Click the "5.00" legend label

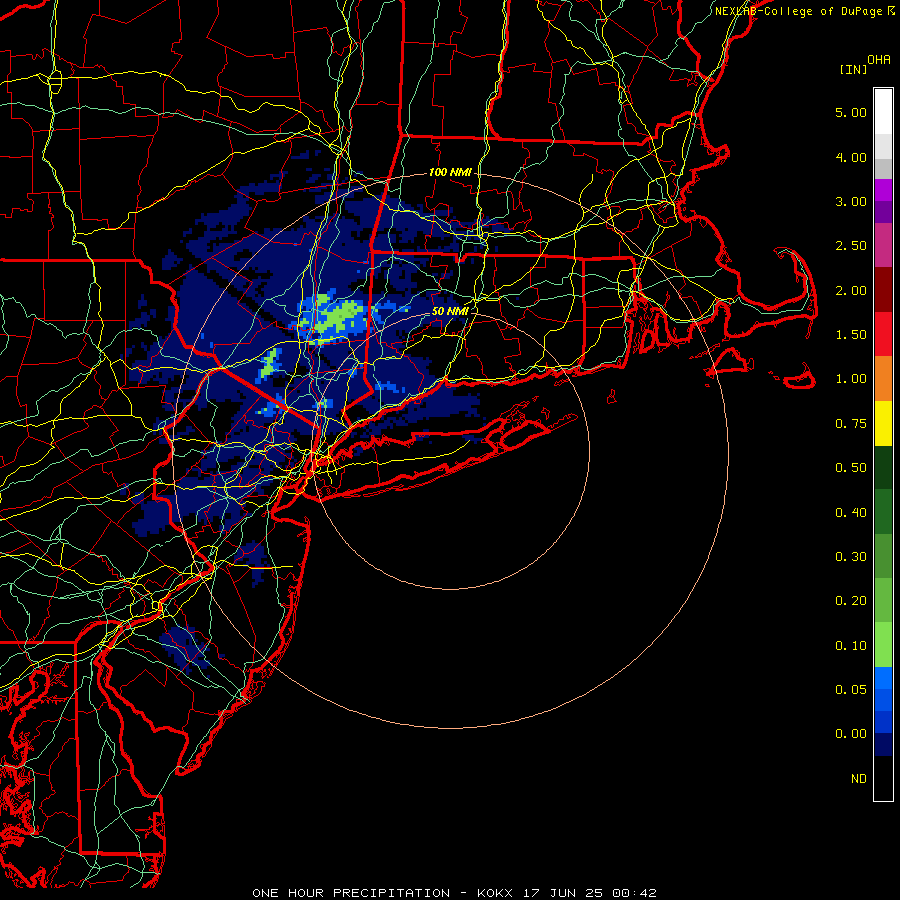851,112
